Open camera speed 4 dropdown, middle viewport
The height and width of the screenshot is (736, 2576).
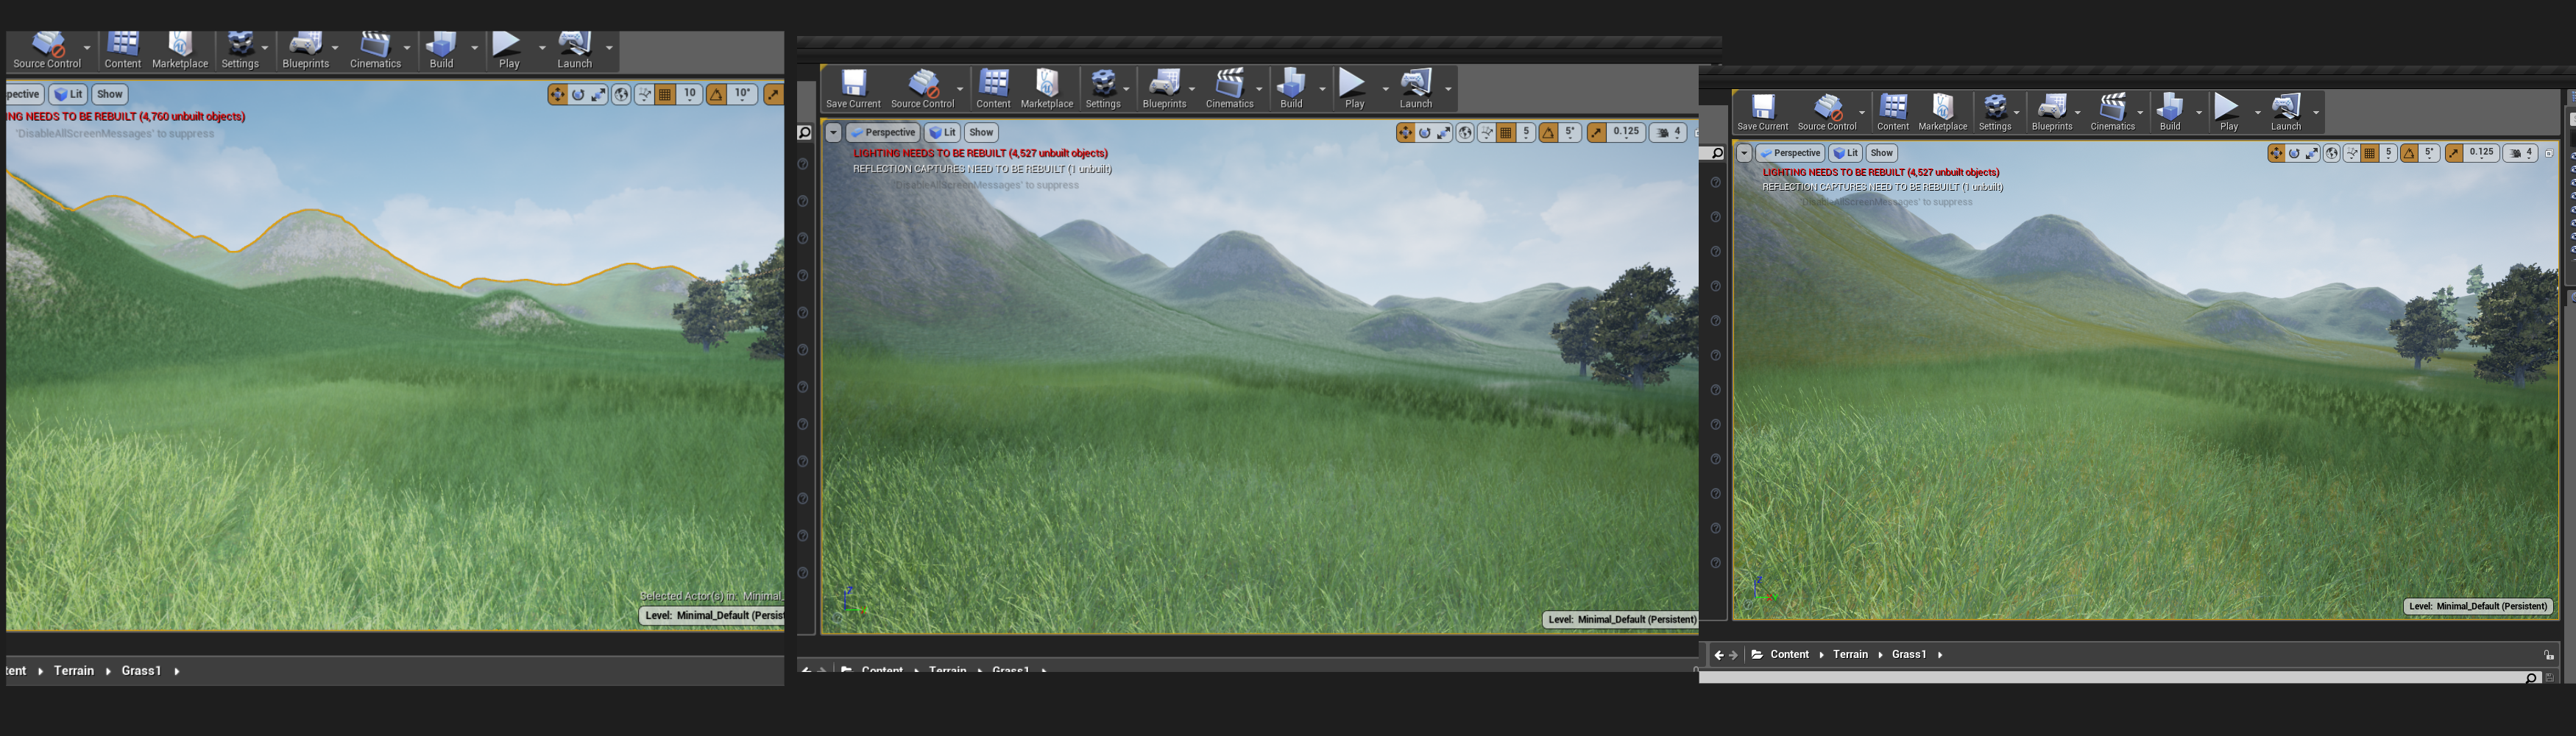point(1669,132)
